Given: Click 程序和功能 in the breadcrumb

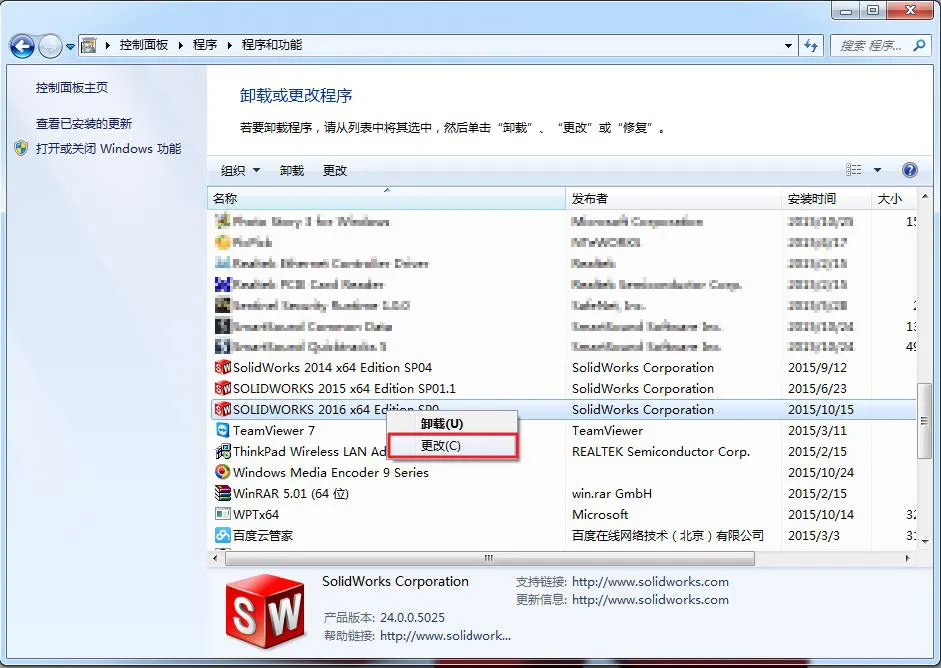Looking at the screenshot, I should coord(272,45).
